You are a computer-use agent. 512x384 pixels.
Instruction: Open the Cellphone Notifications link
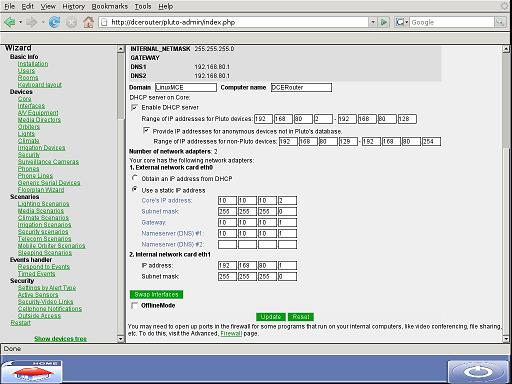click(49, 309)
